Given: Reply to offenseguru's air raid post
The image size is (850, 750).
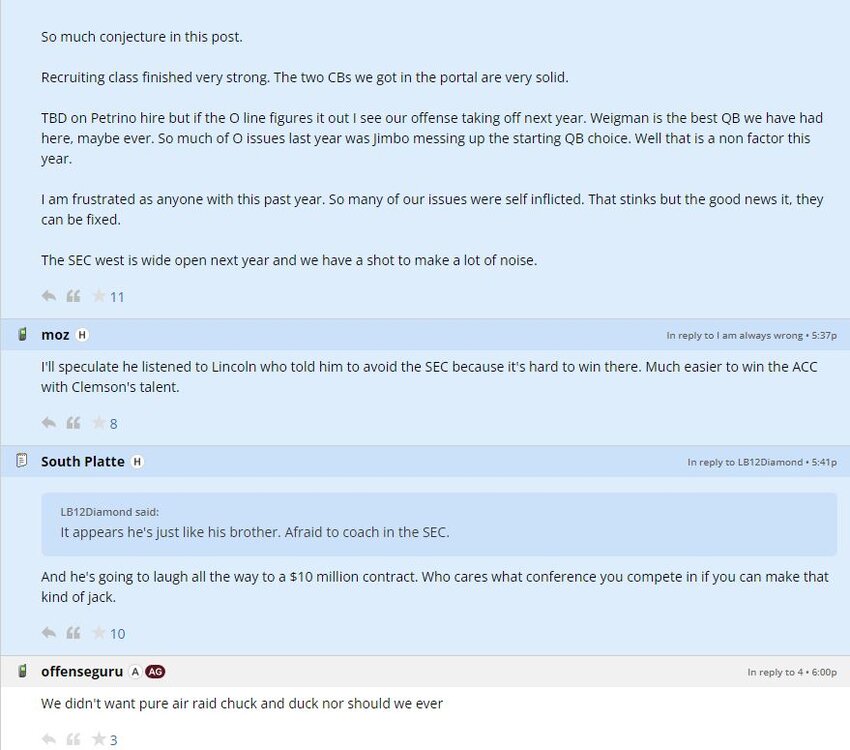Looking at the screenshot, I should point(48,740).
